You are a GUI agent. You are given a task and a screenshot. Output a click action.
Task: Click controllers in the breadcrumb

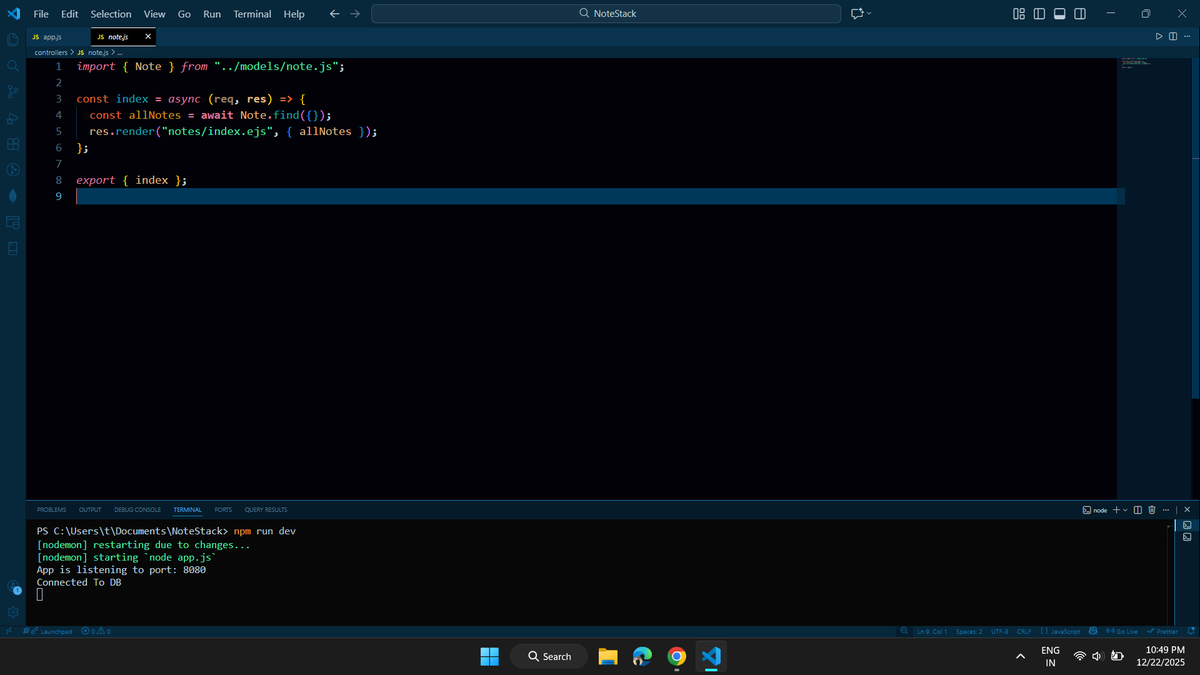pyautogui.click(x=51, y=52)
